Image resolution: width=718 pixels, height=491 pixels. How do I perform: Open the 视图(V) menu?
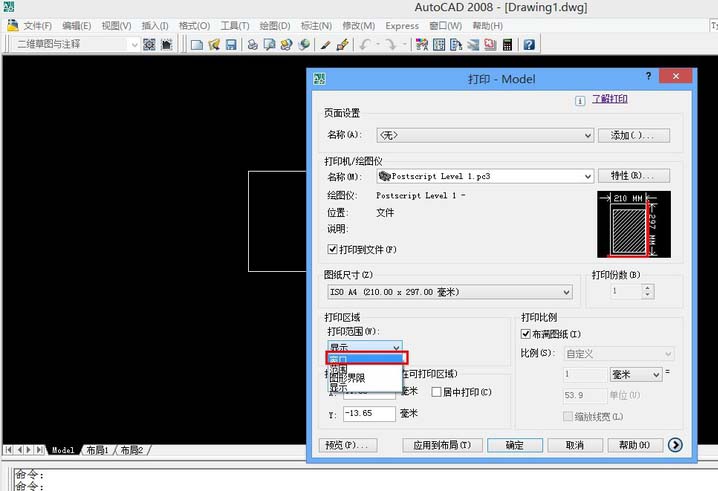(116, 26)
